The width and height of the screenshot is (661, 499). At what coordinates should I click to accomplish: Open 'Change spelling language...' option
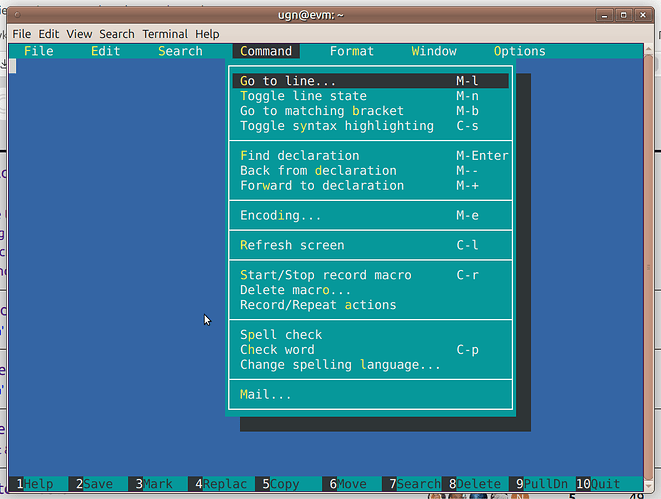(x=340, y=365)
